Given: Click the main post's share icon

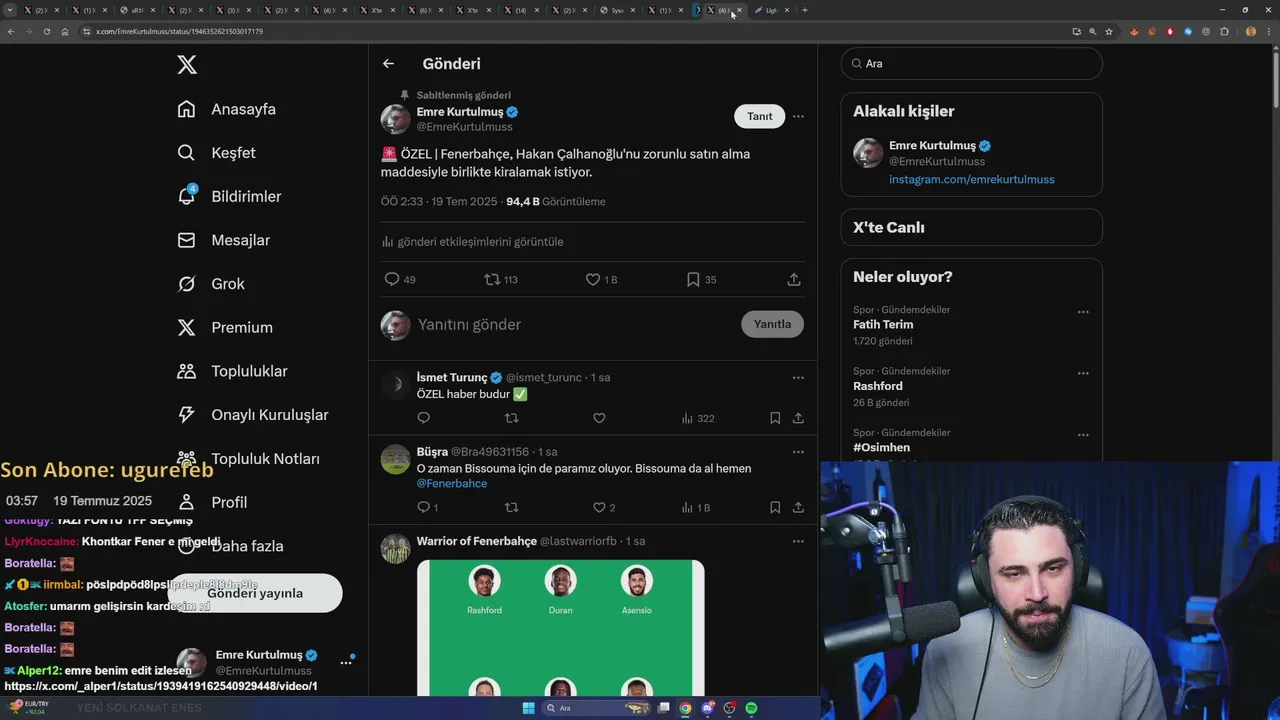Looking at the screenshot, I should pos(794,280).
